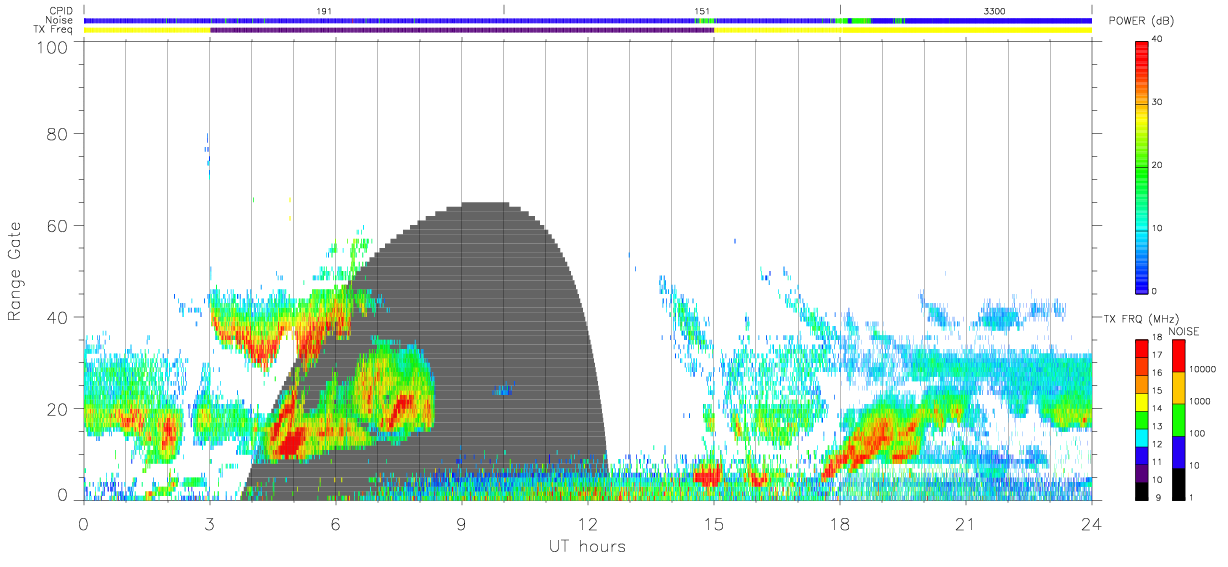Click the yellow segment of TX FRQ scale
Screen dimensions: 1228x567
tap(1141, 401)
